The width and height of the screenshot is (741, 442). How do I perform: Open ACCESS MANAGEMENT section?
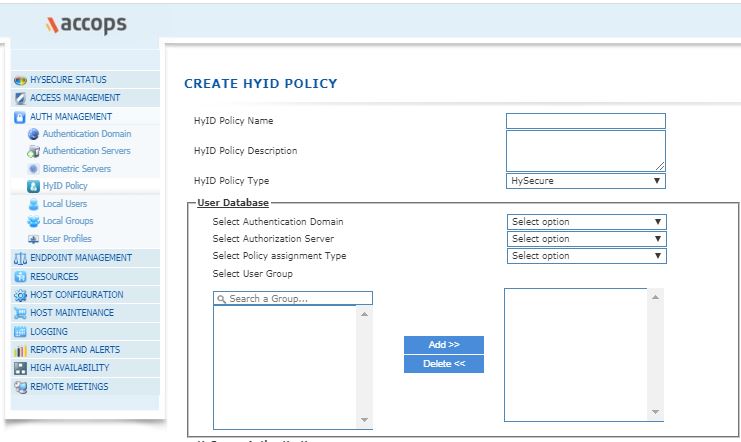[x=86, y=98]
